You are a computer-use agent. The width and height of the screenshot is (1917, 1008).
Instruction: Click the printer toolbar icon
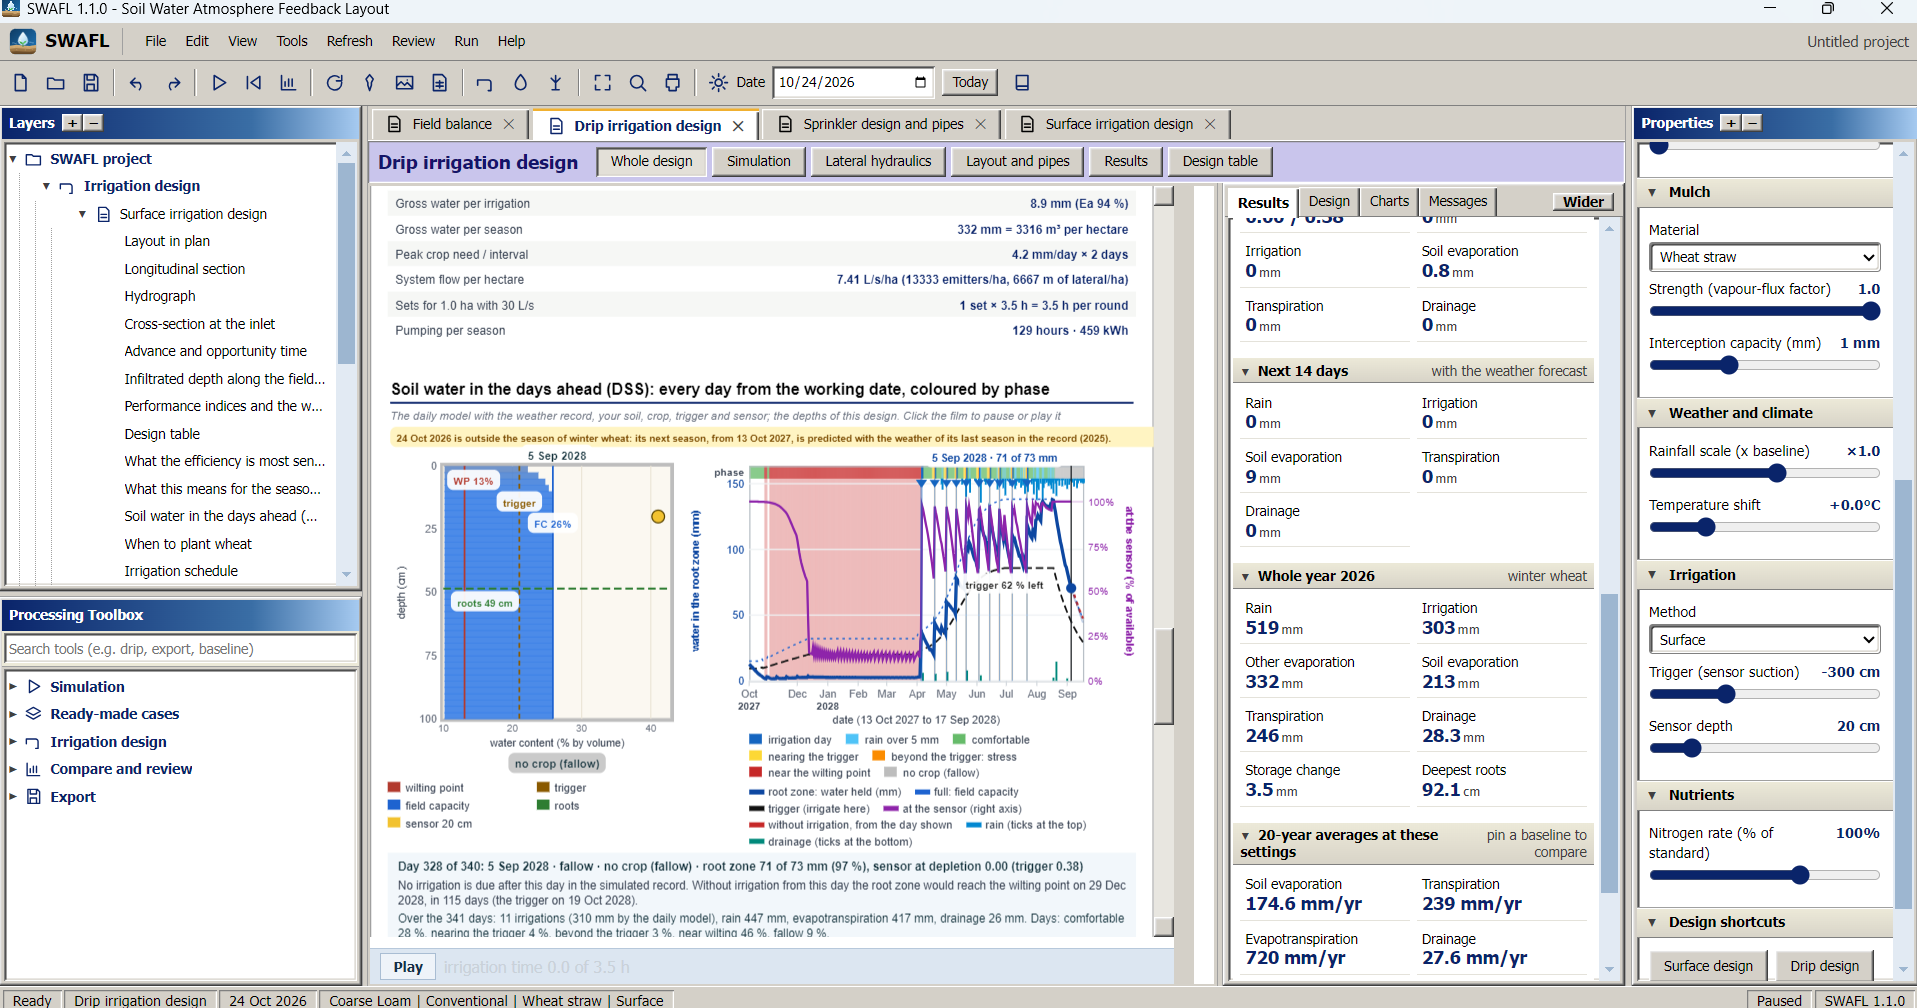coord(673,83)
